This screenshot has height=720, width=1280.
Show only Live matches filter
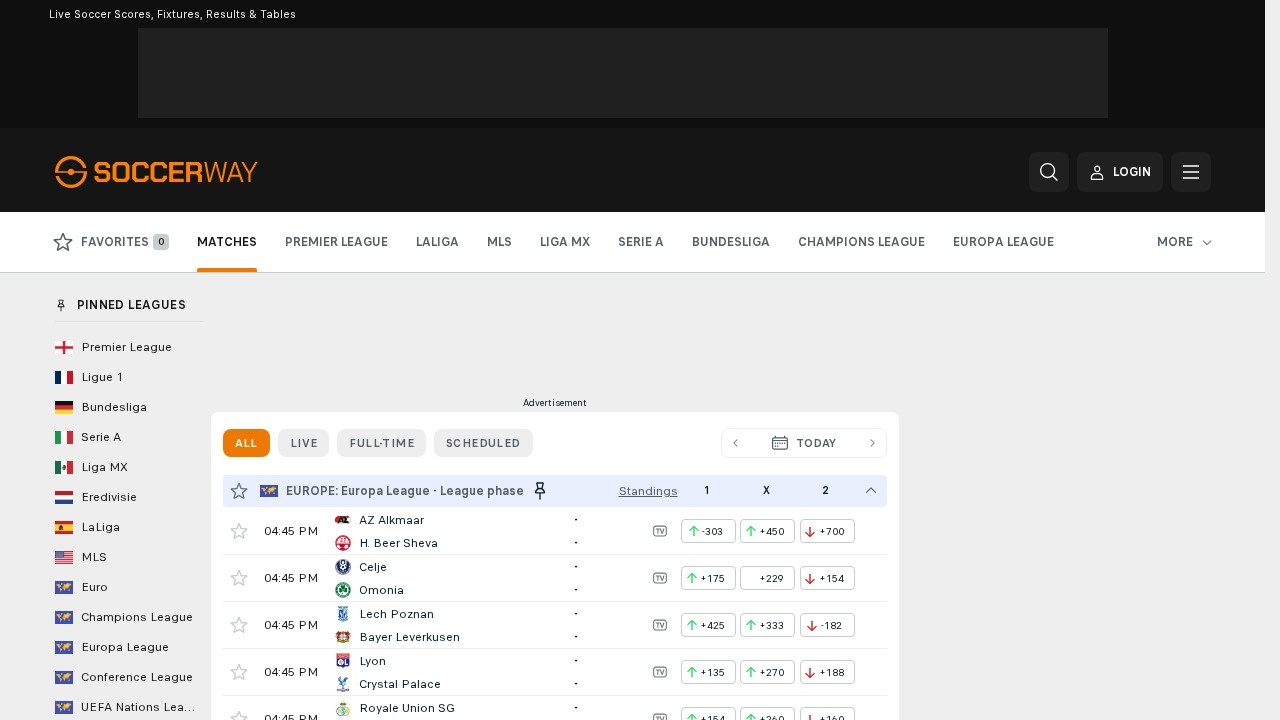(x=304, y=443)
